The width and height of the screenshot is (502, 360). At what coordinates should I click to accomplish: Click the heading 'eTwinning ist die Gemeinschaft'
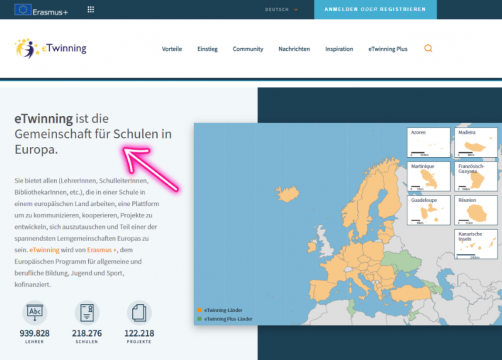click(x=93, y=134)
